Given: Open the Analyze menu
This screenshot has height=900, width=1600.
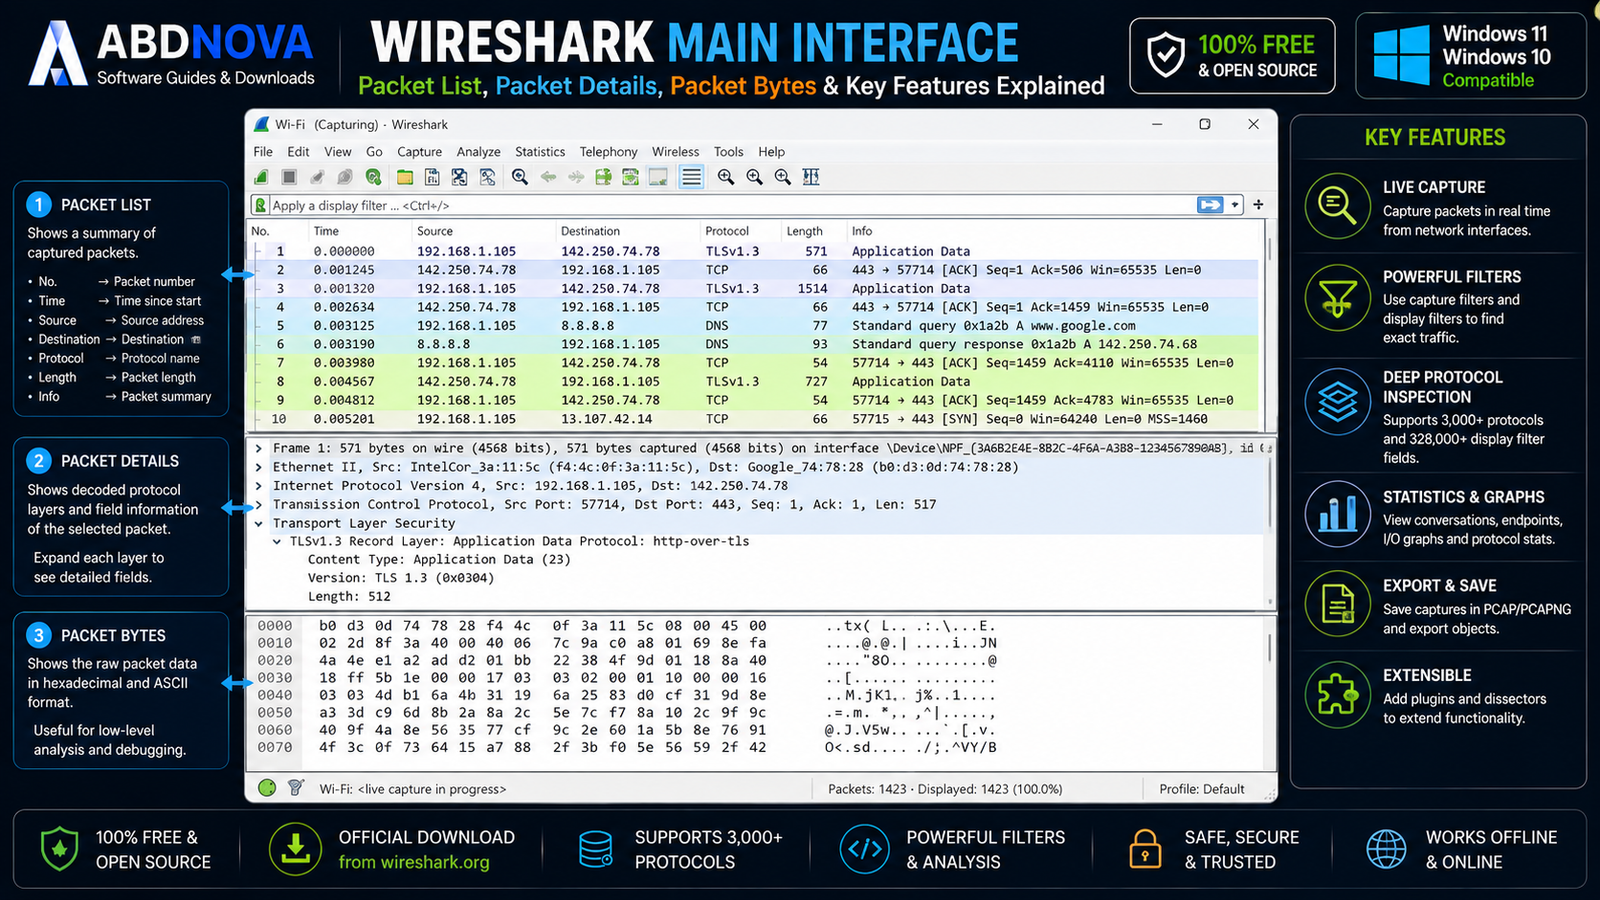Looking at the screenshot, I should click(479, 152).
